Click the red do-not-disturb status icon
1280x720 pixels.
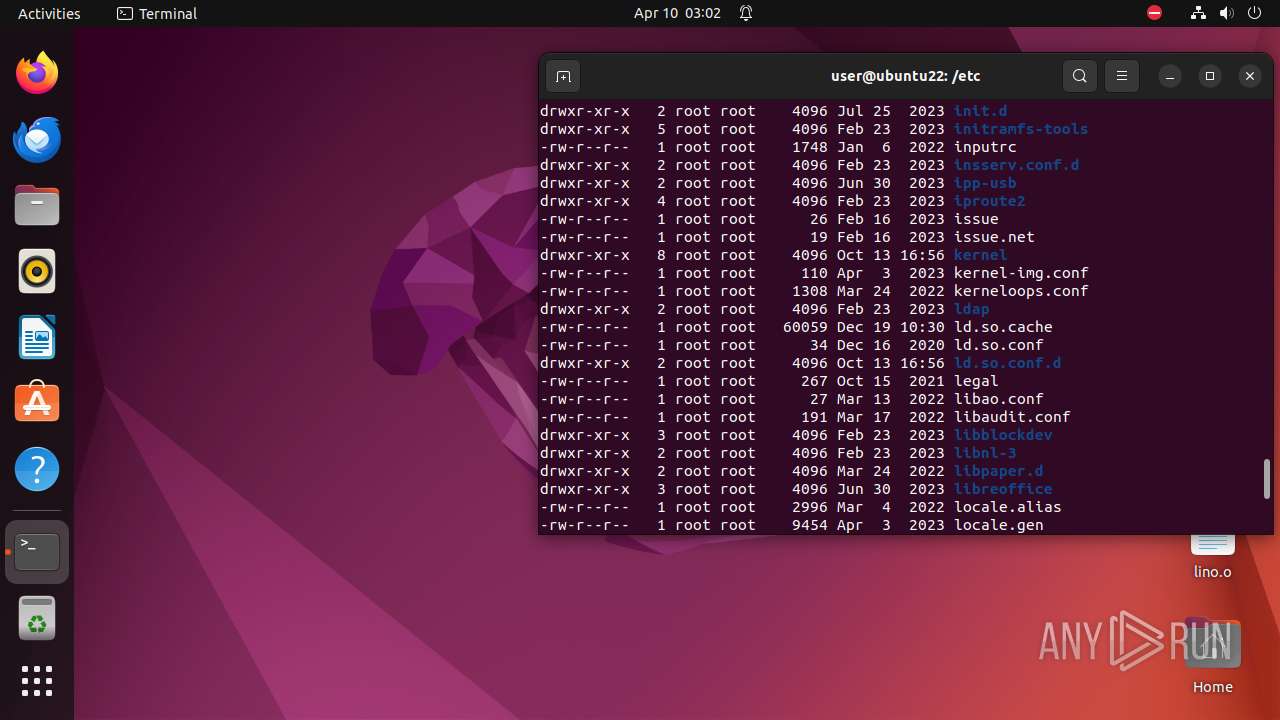click(x=1154, y=13)
